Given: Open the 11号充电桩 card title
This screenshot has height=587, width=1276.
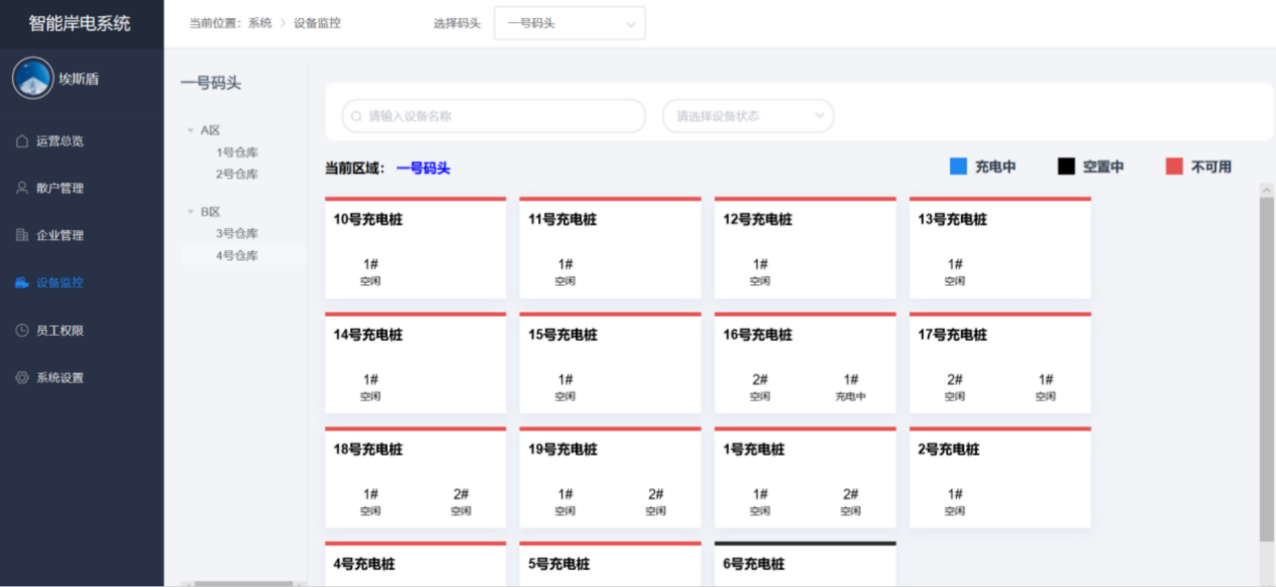Looking at the screenshot, I should tap(563, 220).
